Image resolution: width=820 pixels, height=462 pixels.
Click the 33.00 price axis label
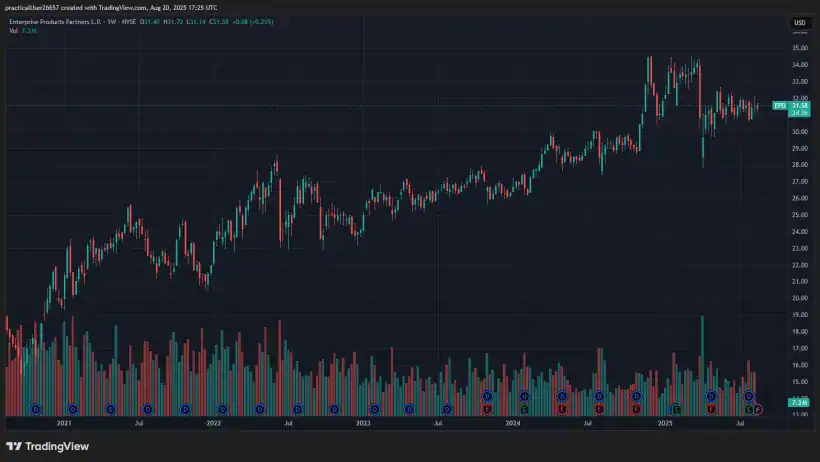[800, 82]
